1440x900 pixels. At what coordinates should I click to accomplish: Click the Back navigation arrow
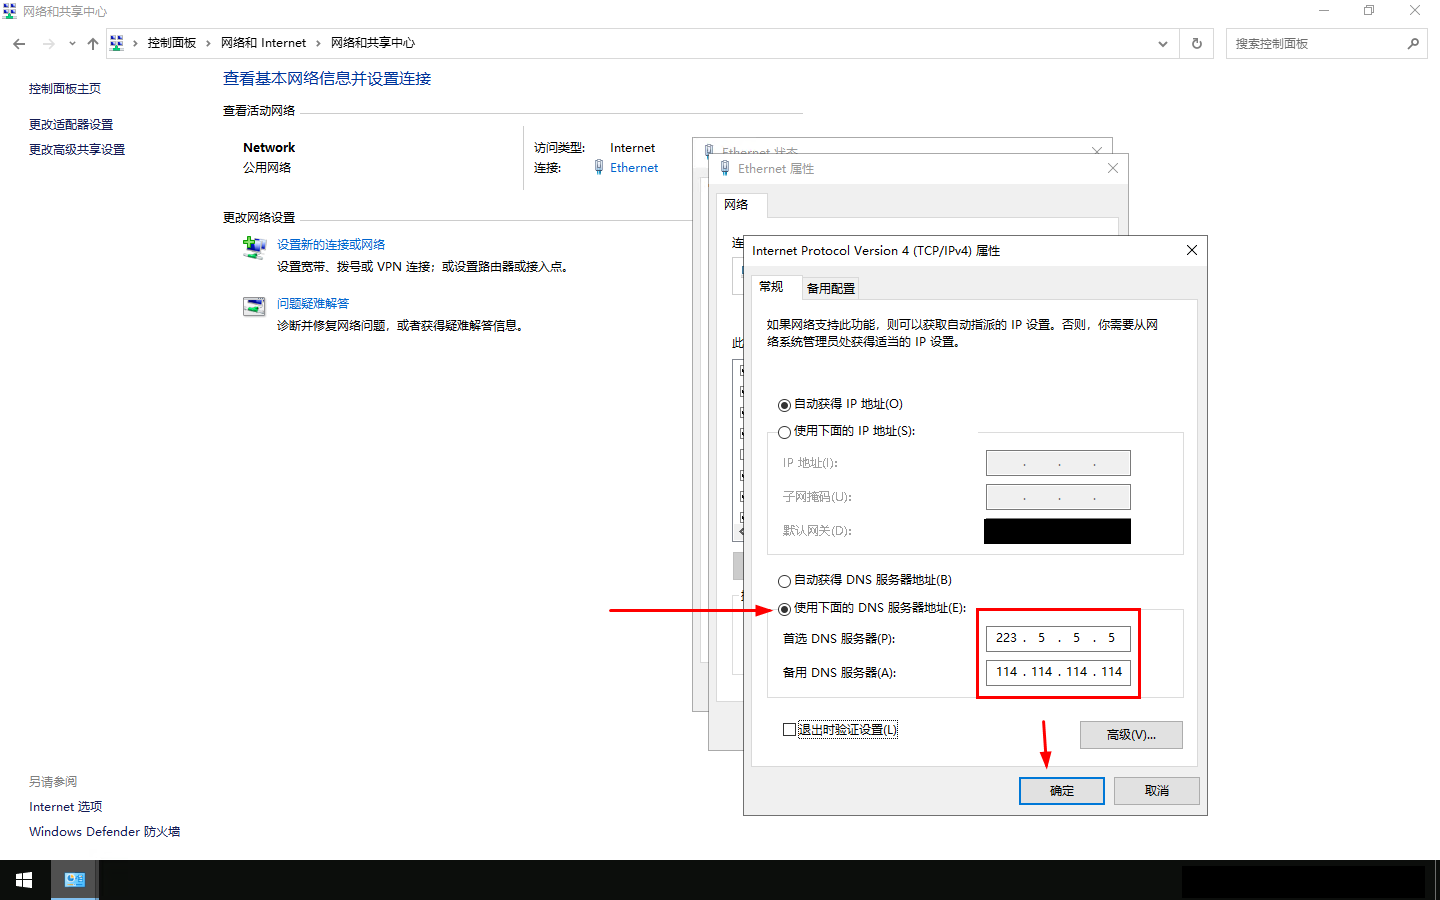19,44
